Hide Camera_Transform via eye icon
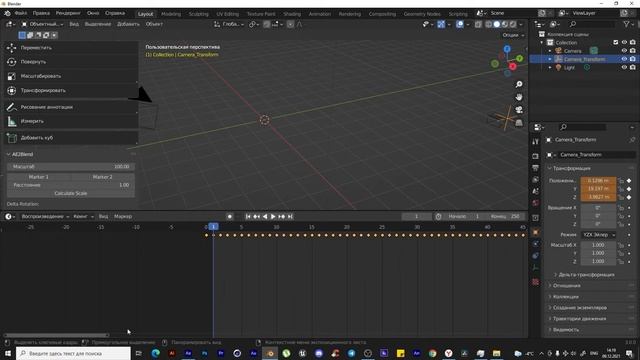 624,59
